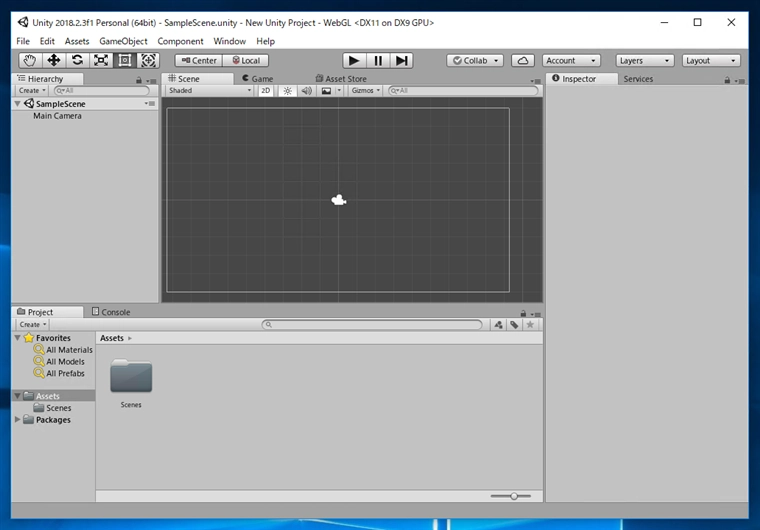Open the GameObject menu
The height and width of the screenshot is (530, 760).
123,41
